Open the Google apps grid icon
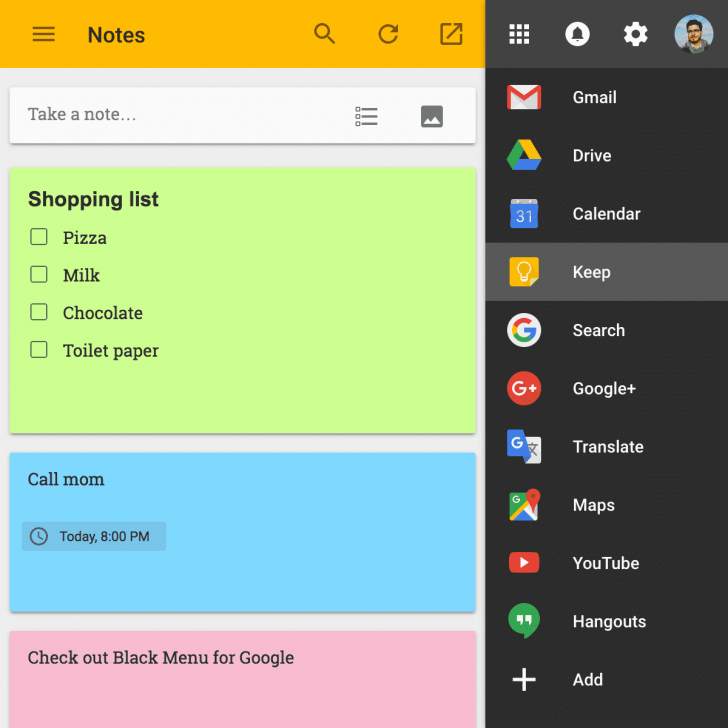Viewport: 728px width, 728px height. pos(519,34)
